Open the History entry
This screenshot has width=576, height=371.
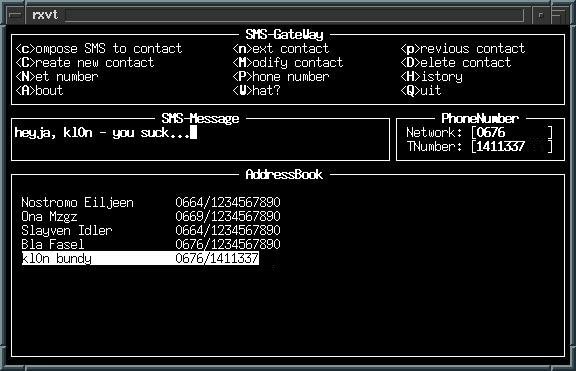(x=432, y=76)
